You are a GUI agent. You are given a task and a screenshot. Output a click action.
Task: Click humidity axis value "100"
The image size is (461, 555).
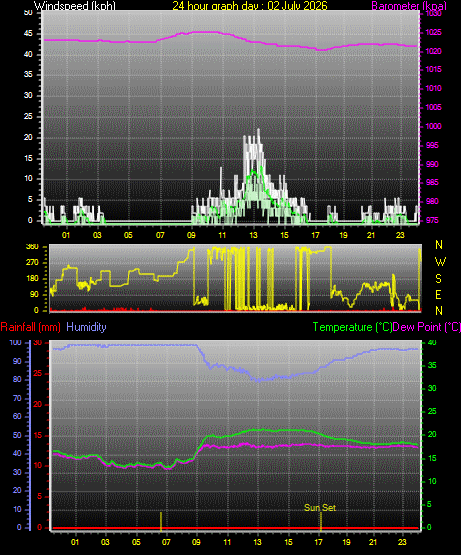[x=16, y=342]
